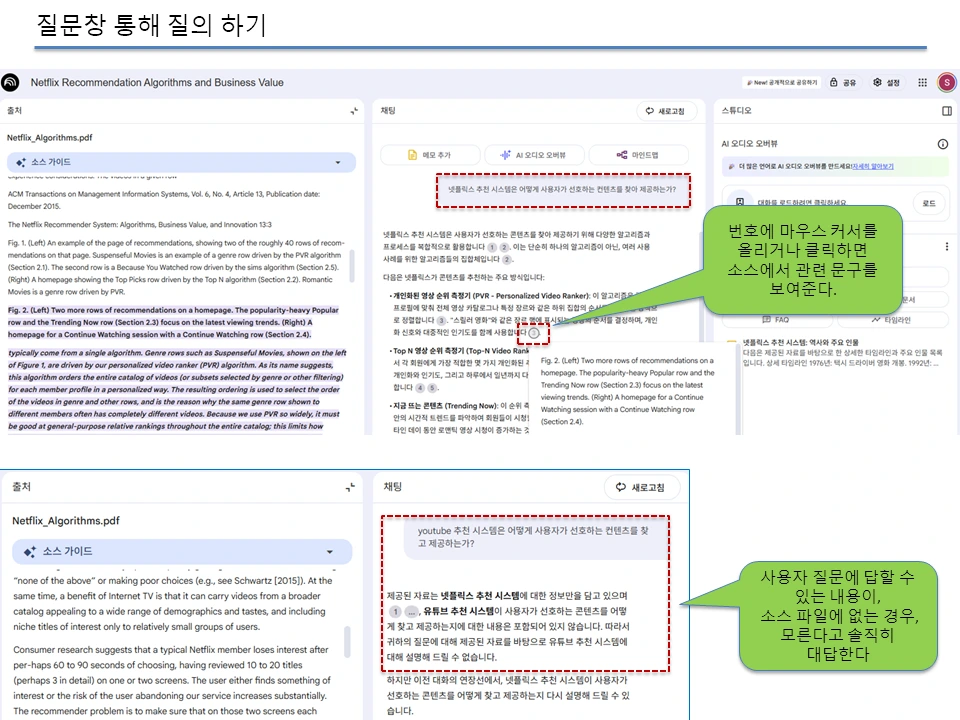Click the question bubble starting youtube 추천 시스템은
The width and height of the screenshot is (960, 720).
536,538
